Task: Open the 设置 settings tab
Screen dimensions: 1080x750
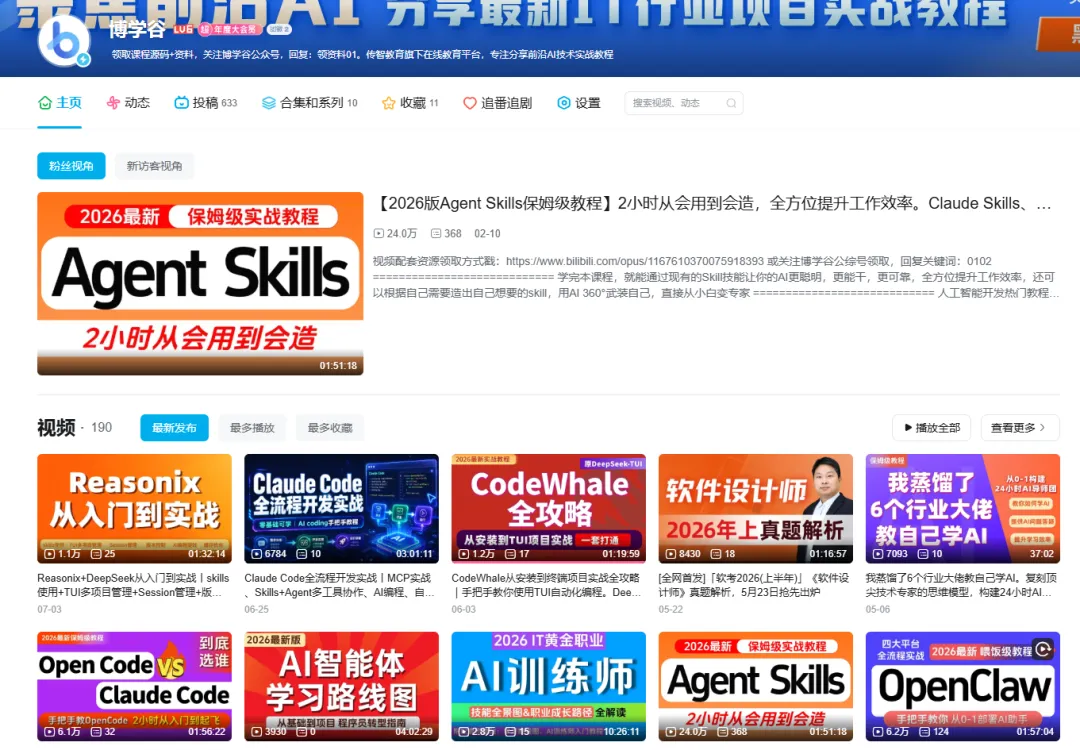Action: 579,103
